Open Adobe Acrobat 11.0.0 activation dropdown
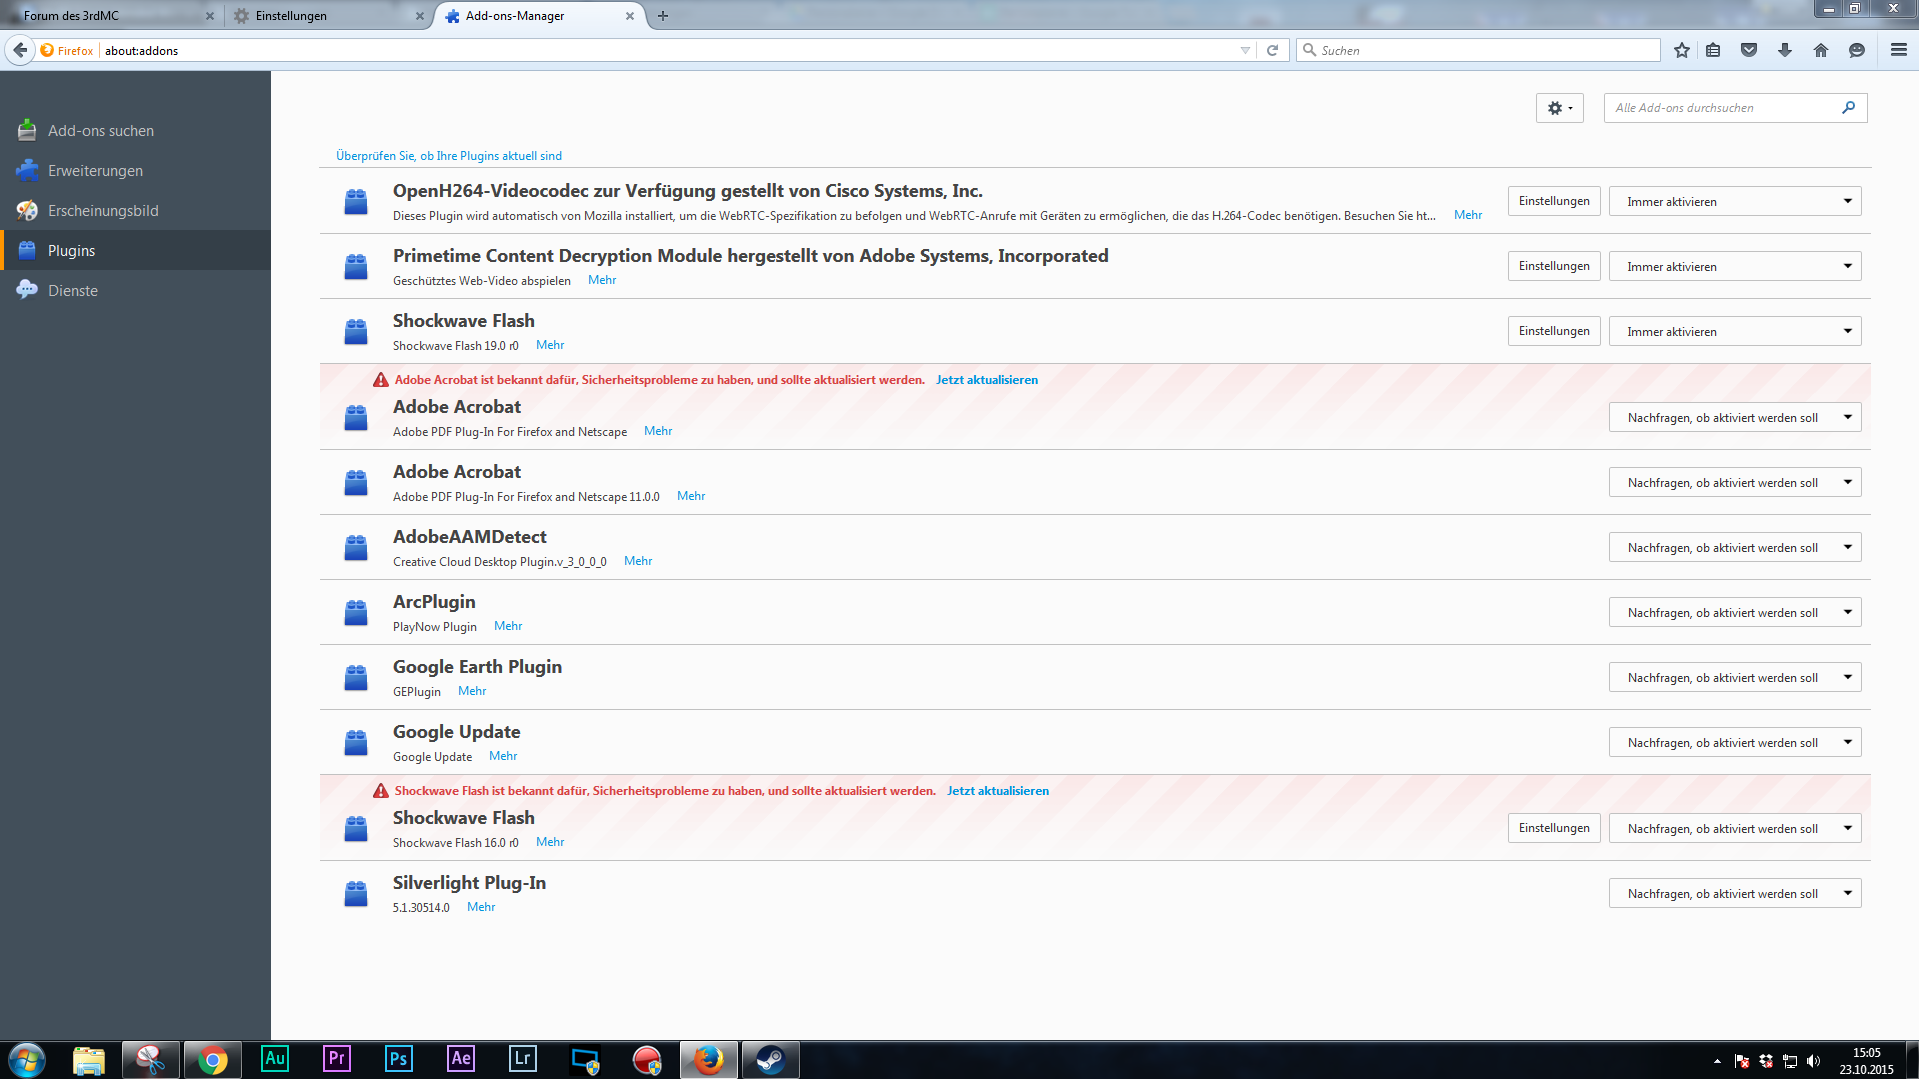This screenshot has width=1919, height=1079. pyautogui.click(x=1735, y=482)
